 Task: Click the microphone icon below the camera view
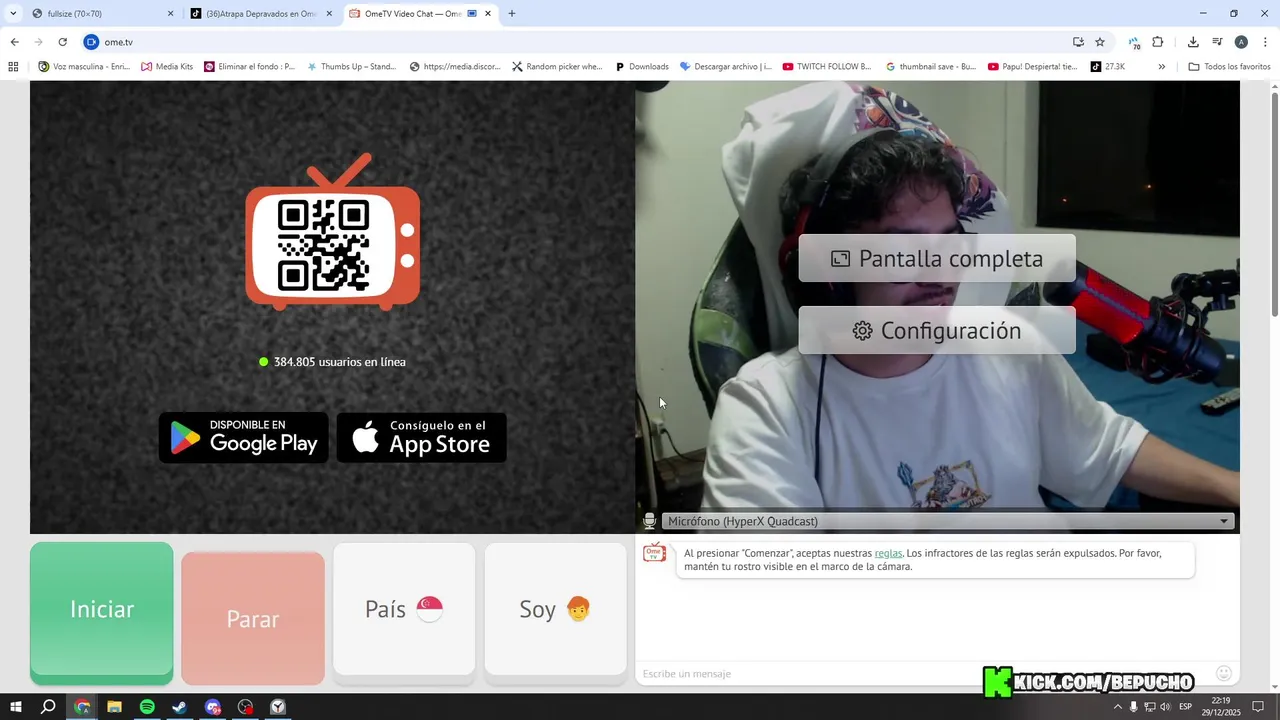coord(649,521)
